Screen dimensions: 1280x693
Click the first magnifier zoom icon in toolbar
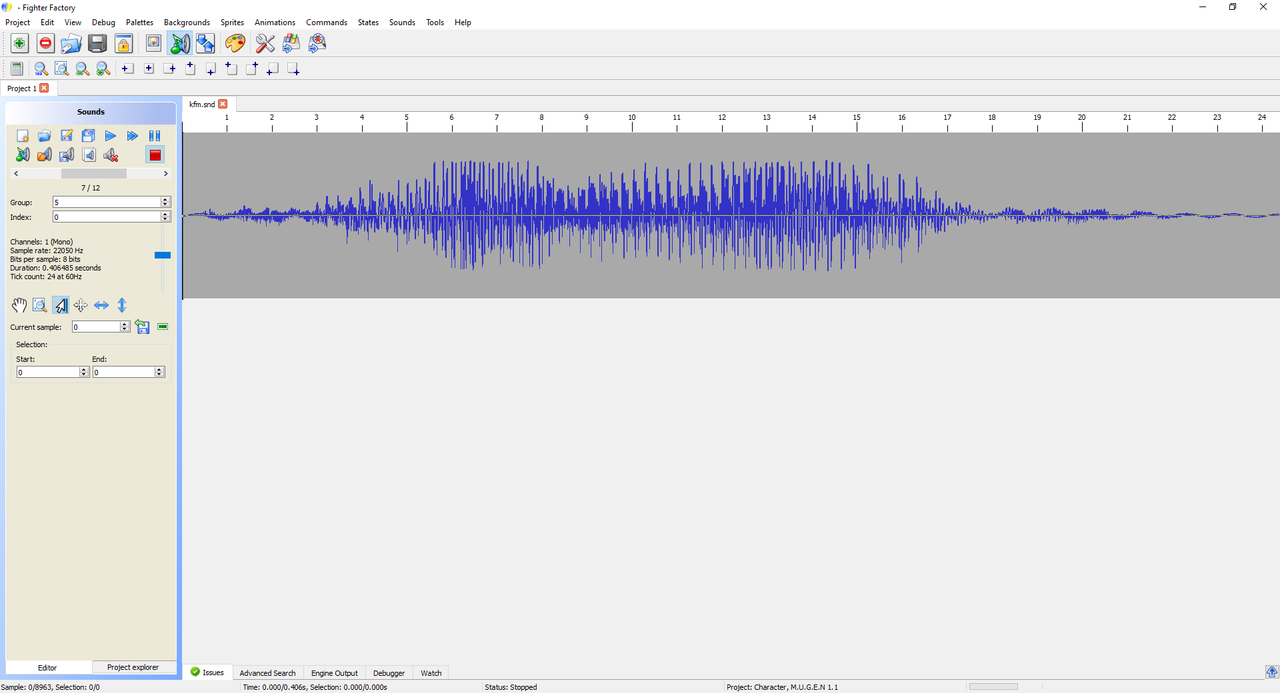pos(41,69)
